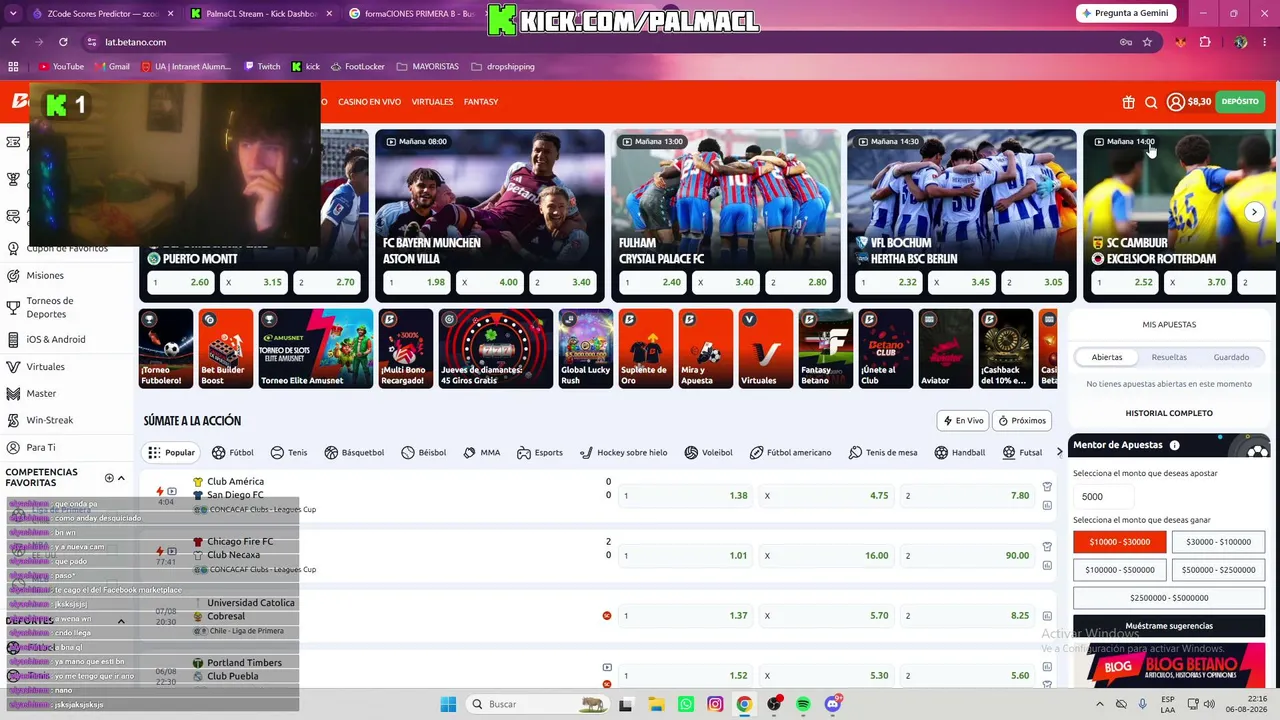The image size is (1280, 720).
Task: Open statistics icon on Universidad Catolica row
Action: click(1047, 616)
